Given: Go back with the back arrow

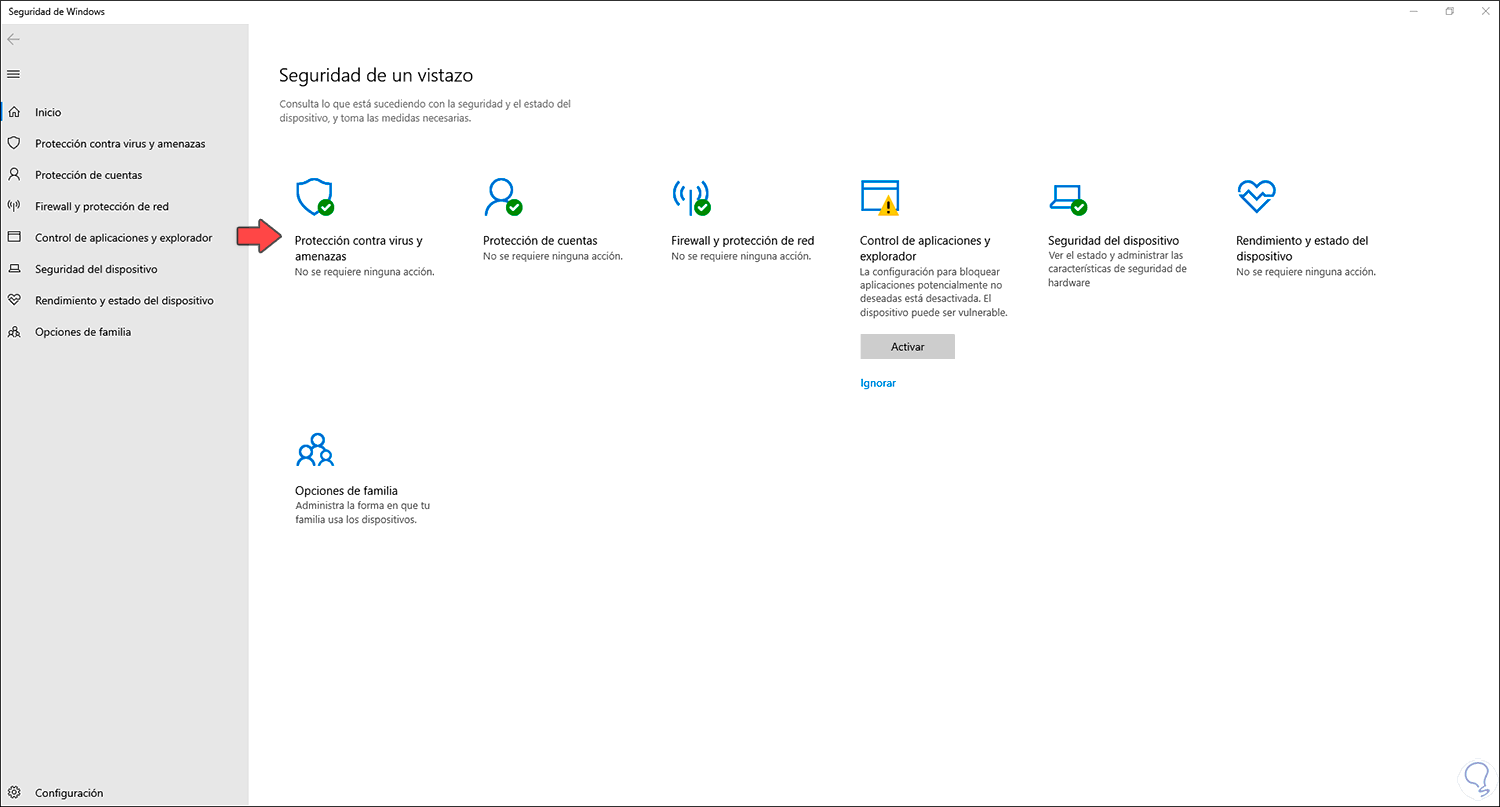Looking at the screenshot, I should [x=14, y=40].
